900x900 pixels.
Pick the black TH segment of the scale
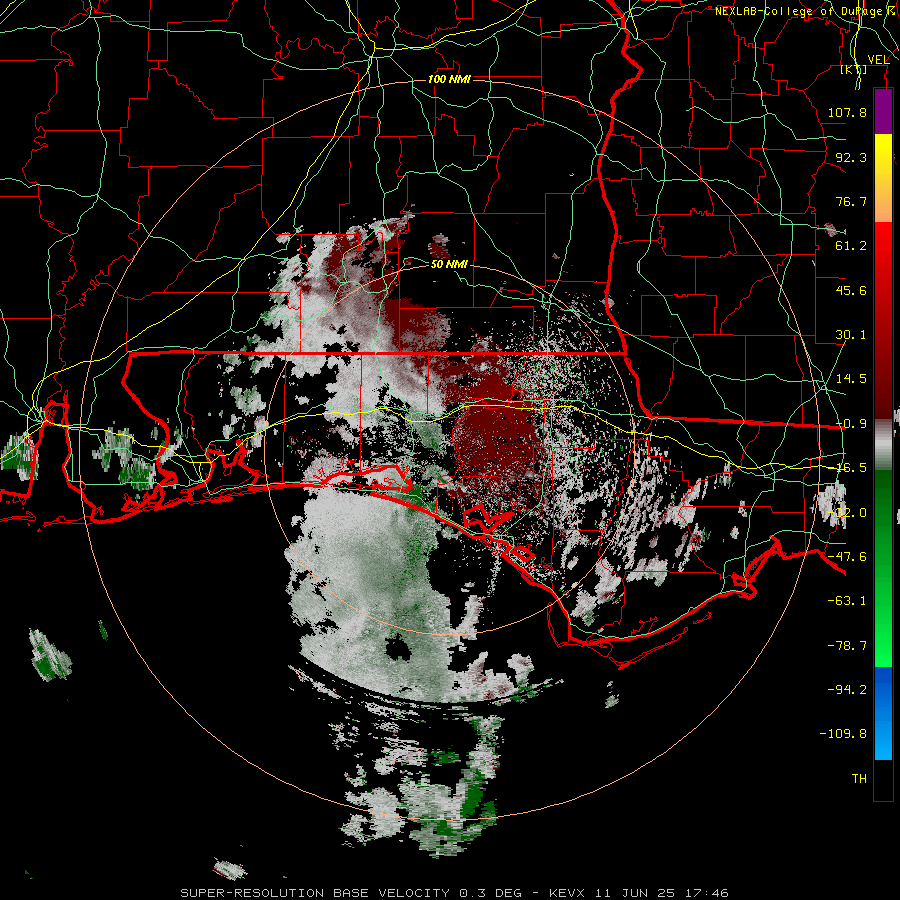(883, 779)
